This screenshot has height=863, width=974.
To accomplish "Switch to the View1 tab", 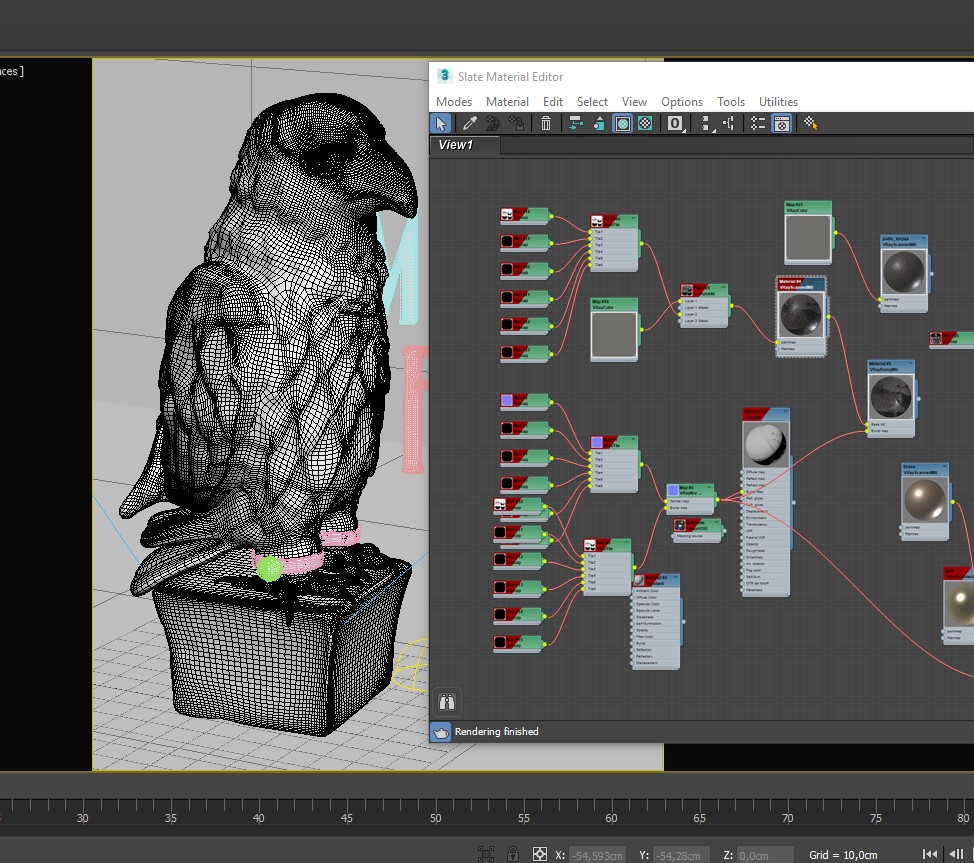I will (x=456, y=145).
